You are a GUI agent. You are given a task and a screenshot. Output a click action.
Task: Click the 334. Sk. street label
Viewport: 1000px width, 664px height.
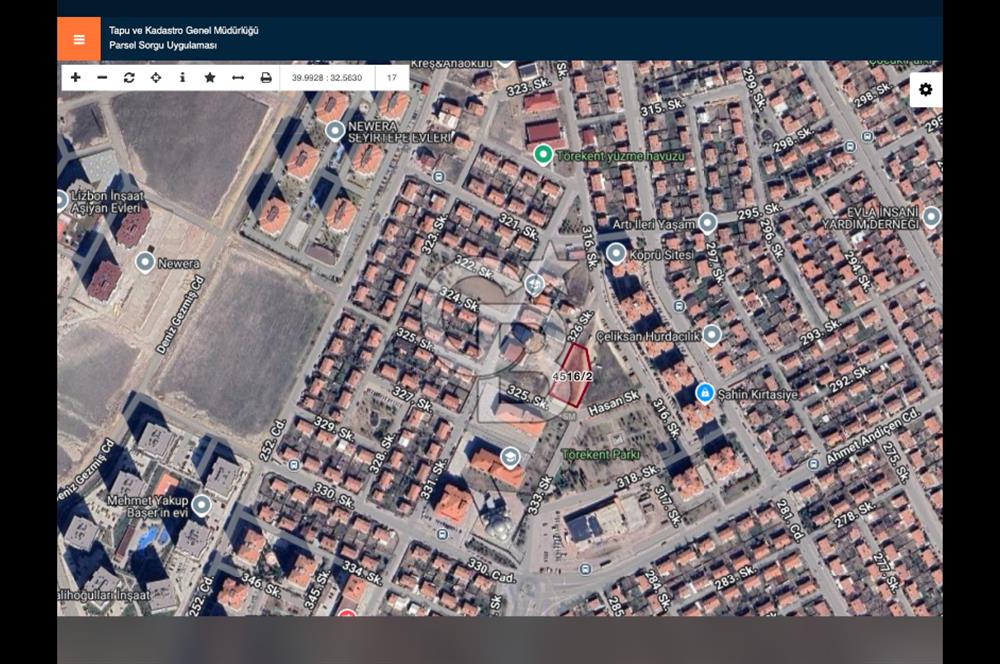tap(362, 572)
